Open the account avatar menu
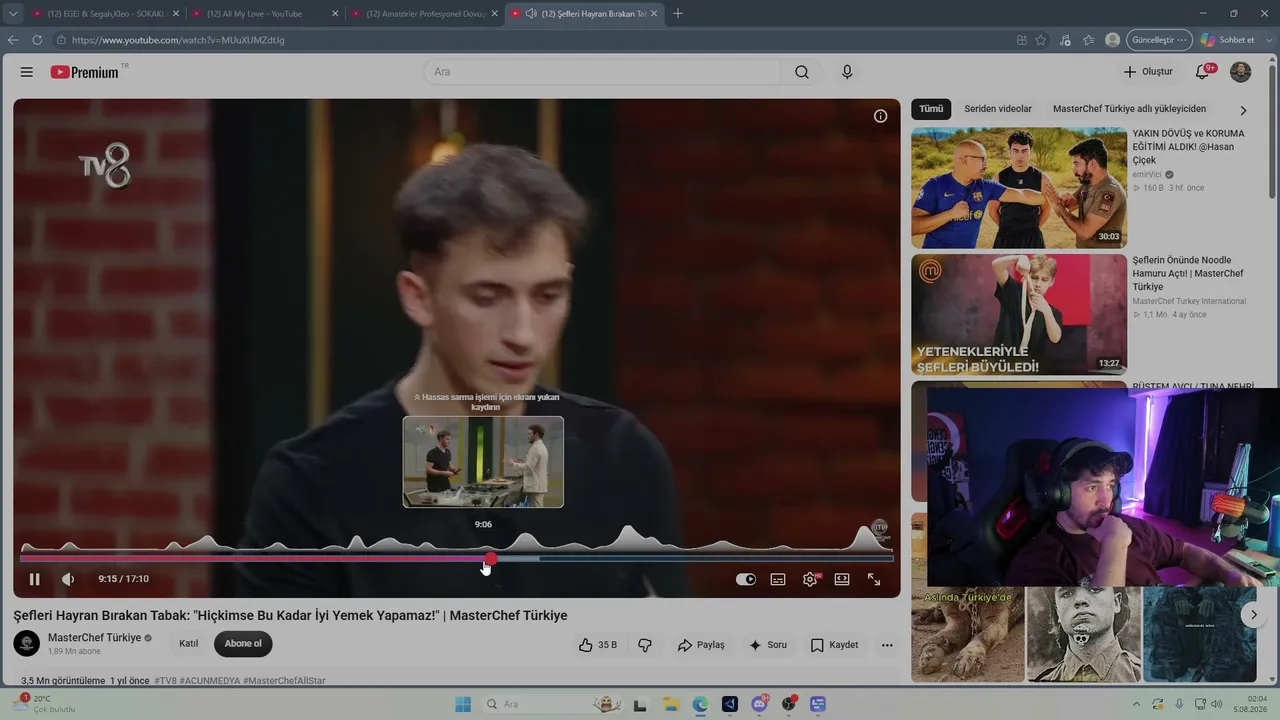Screen dimensions: 1280x720 click(x=1240, y=72)
